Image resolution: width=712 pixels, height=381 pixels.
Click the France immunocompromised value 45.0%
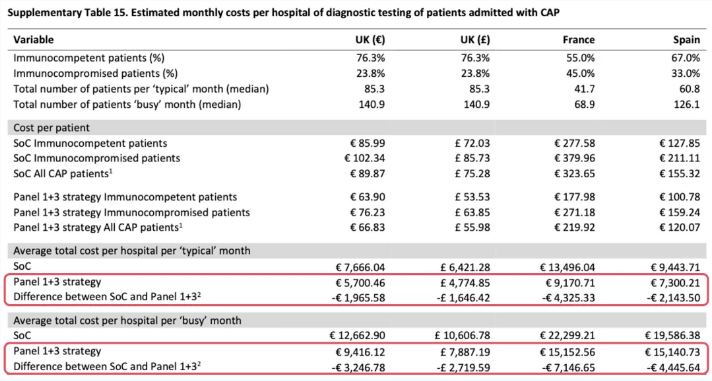[578, 74]
